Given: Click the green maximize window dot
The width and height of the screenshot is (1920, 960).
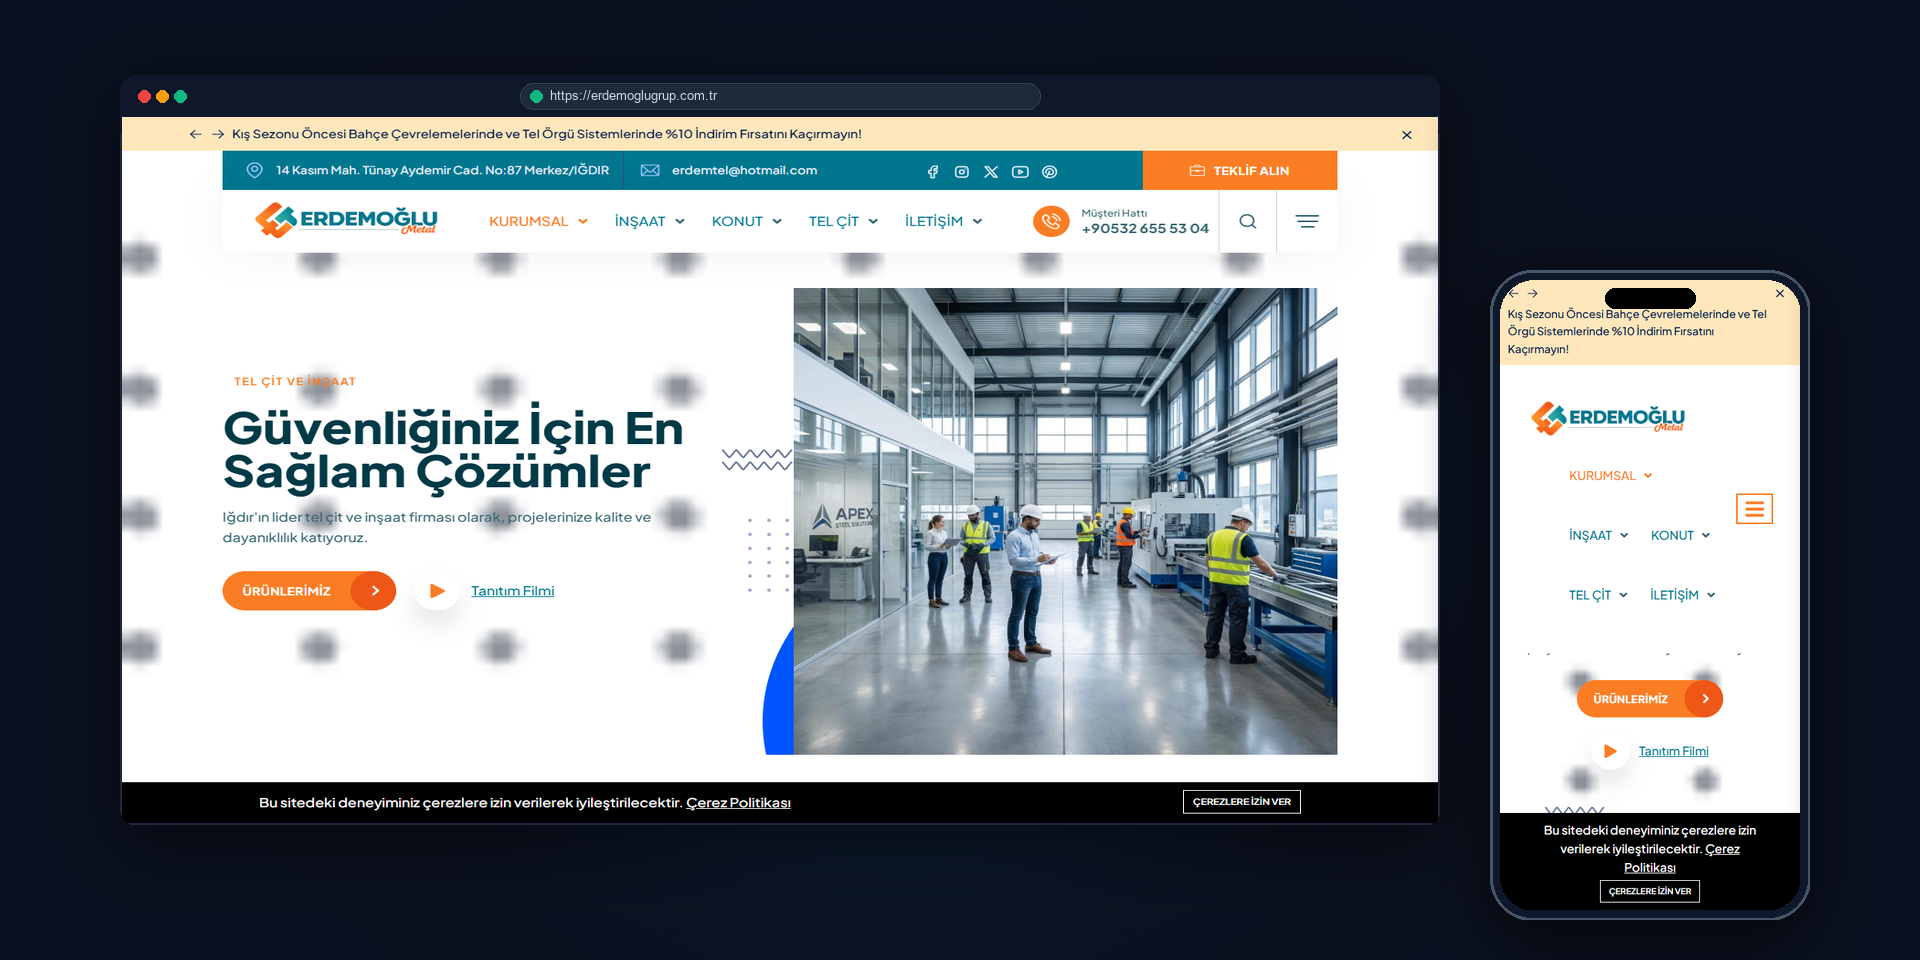Looking at the screenshot, I should (180, 96).
